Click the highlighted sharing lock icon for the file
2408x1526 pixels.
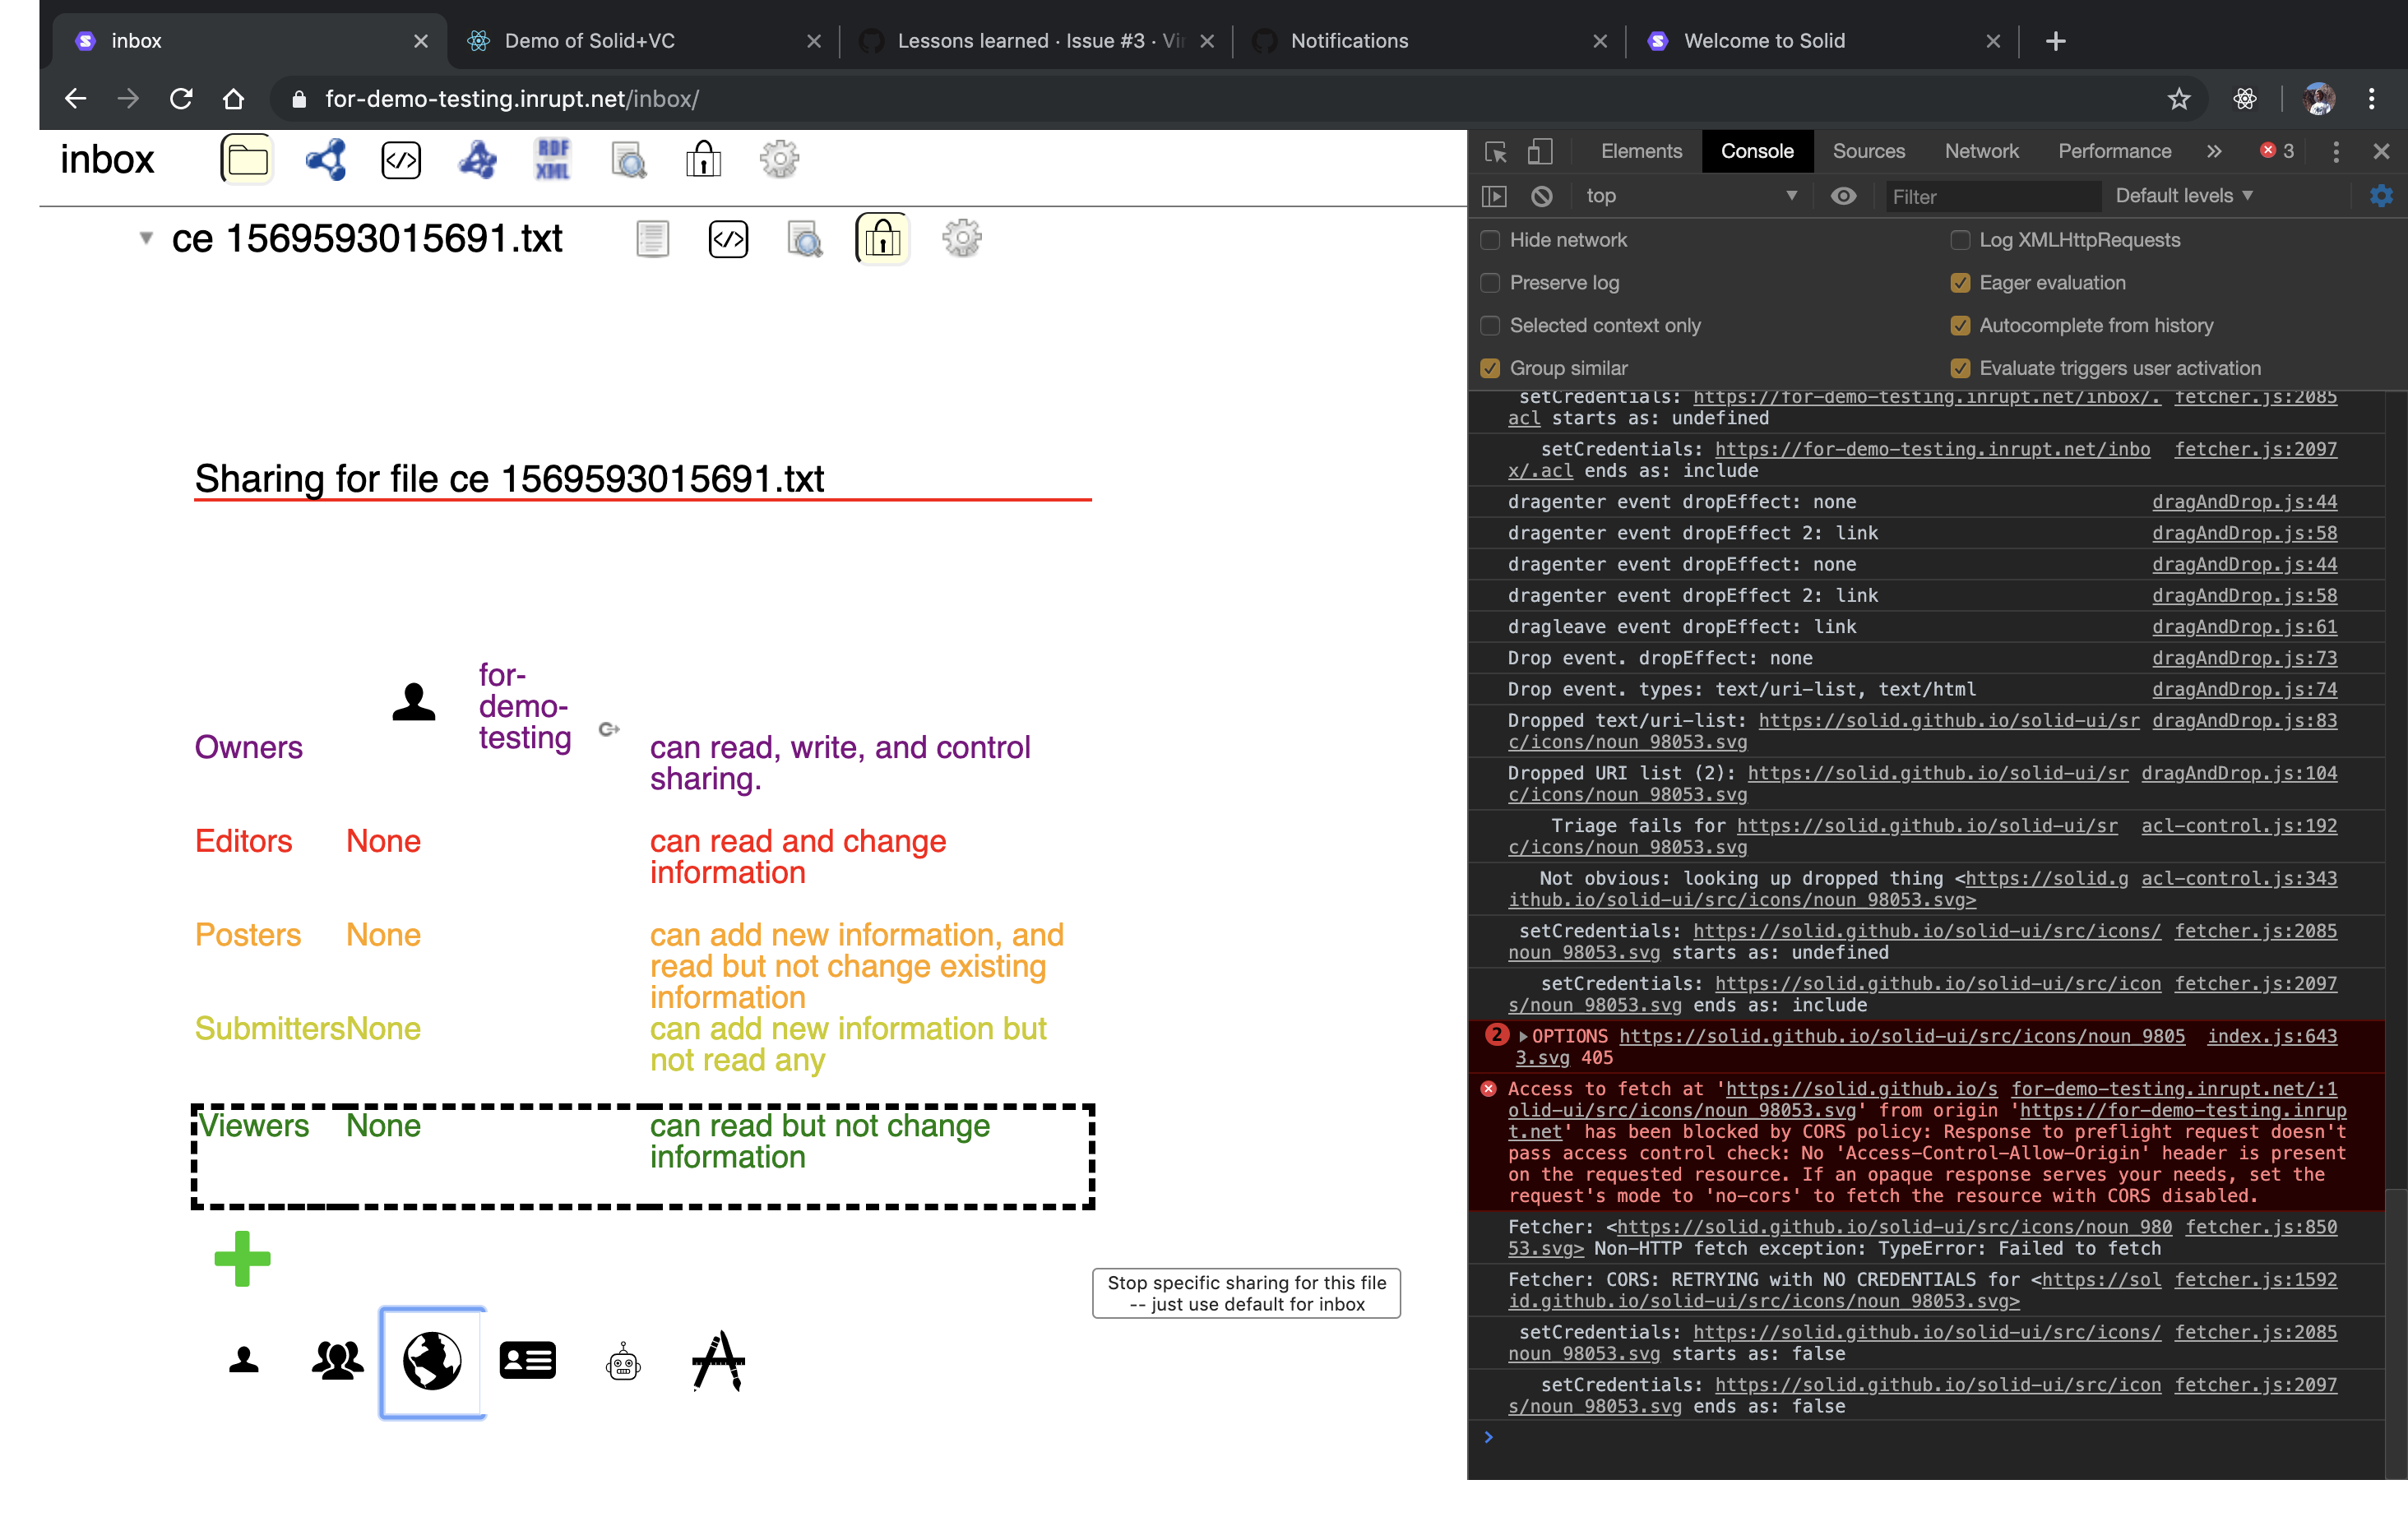882,239
